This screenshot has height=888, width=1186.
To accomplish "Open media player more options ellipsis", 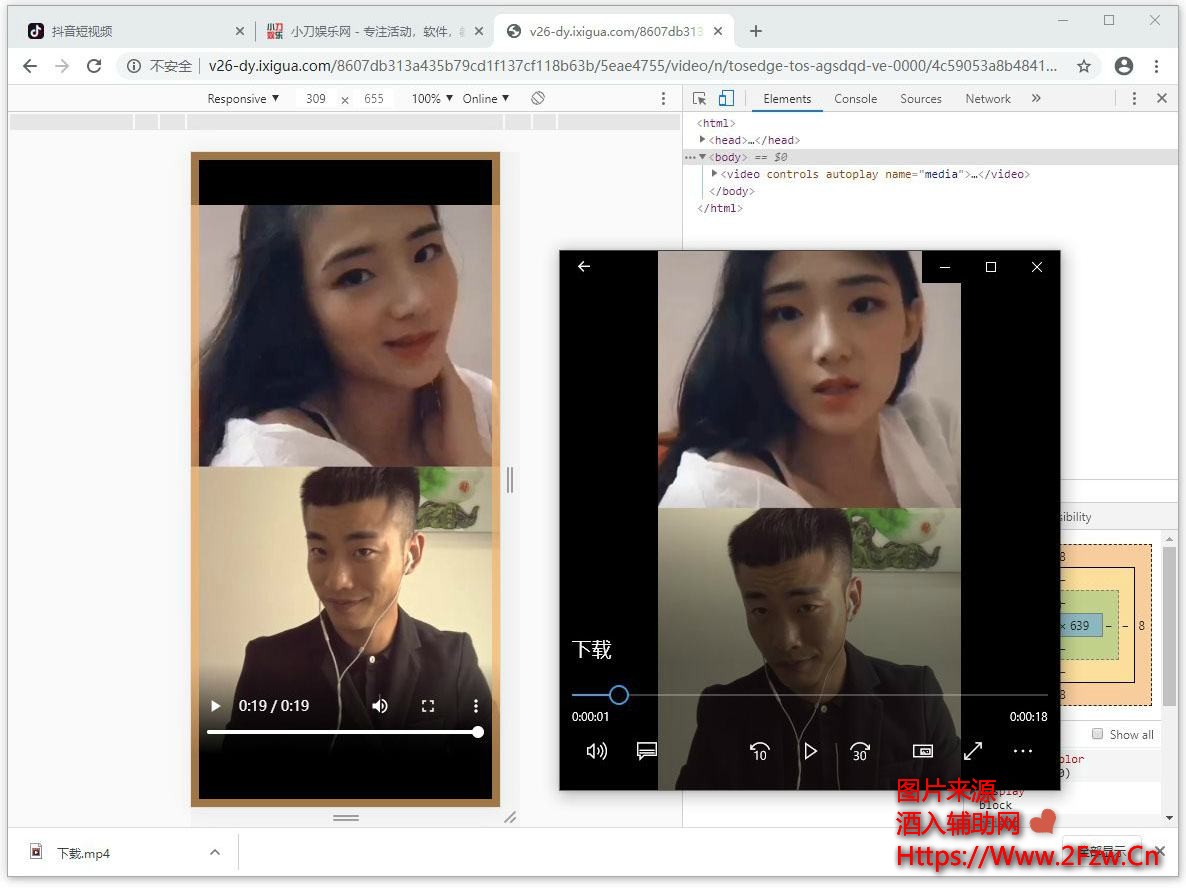I will (1023, 751).
